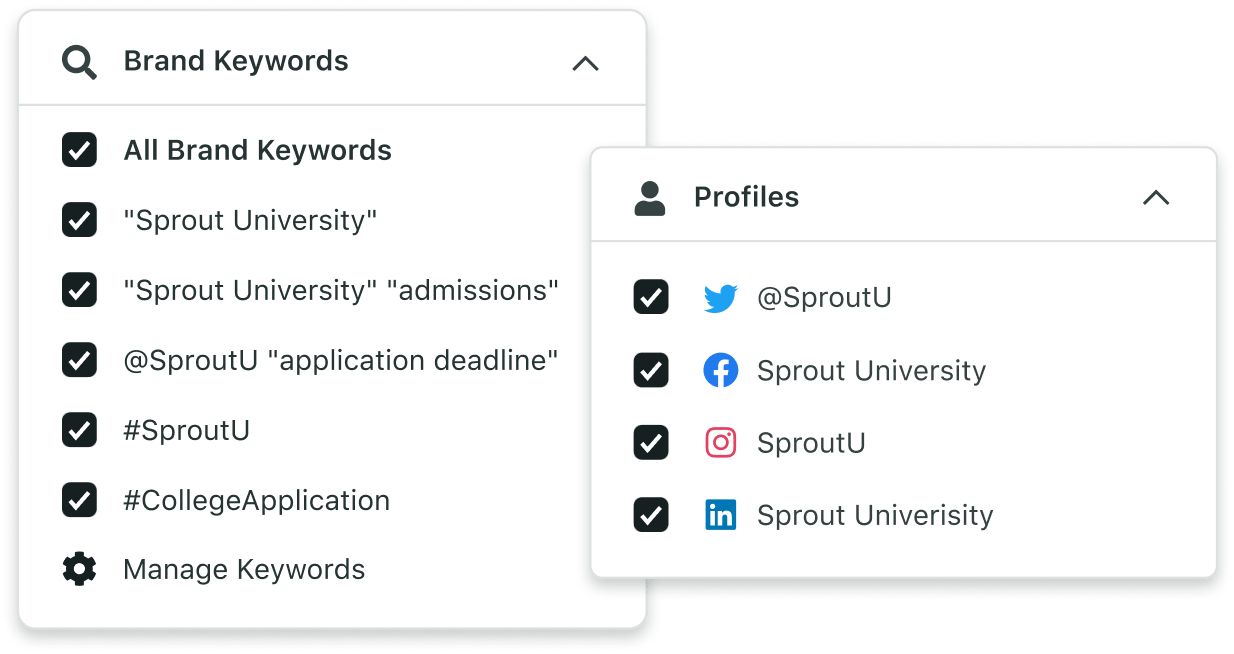Click the Profiles header label
1234x654 pixels.
pyautogui.click(x=746, y=197)
